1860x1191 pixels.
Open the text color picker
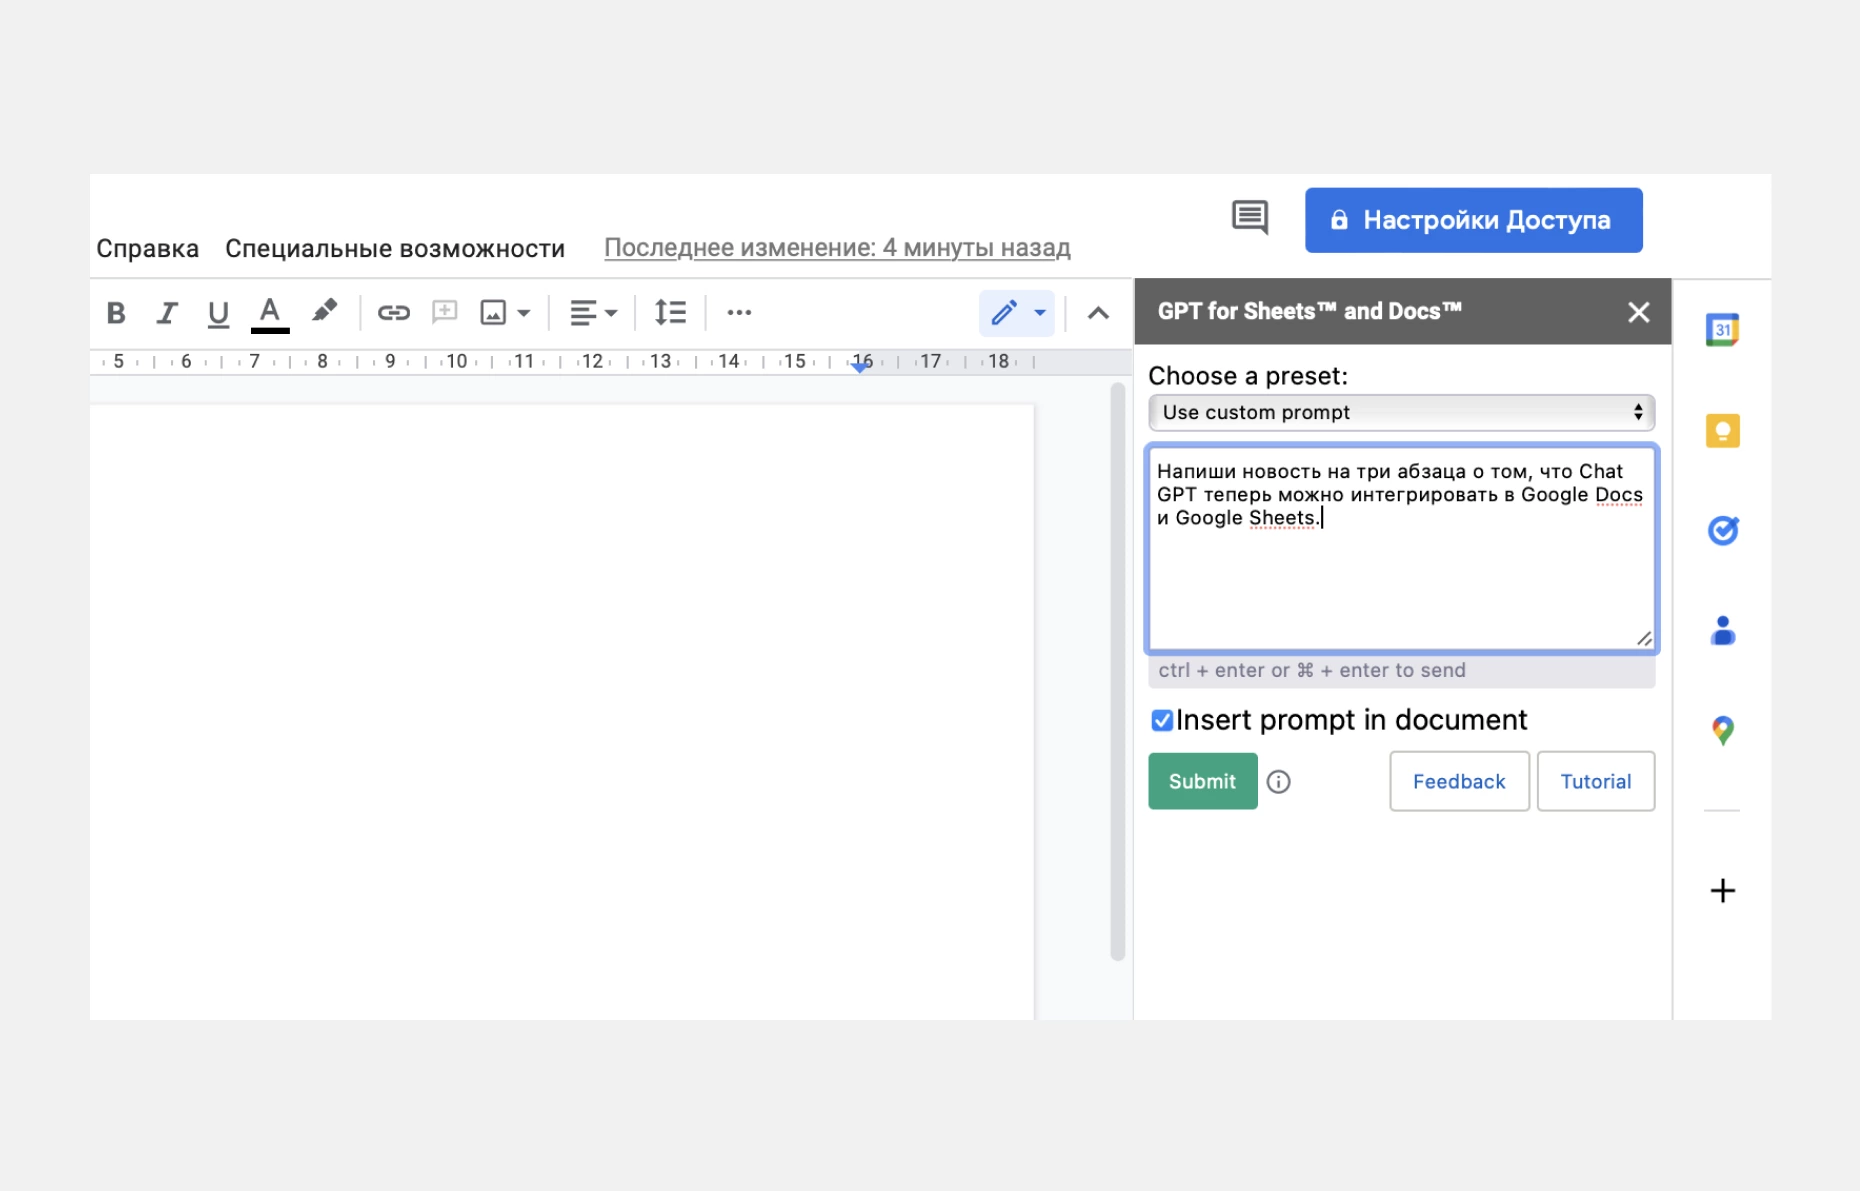(x=270, y=313)
